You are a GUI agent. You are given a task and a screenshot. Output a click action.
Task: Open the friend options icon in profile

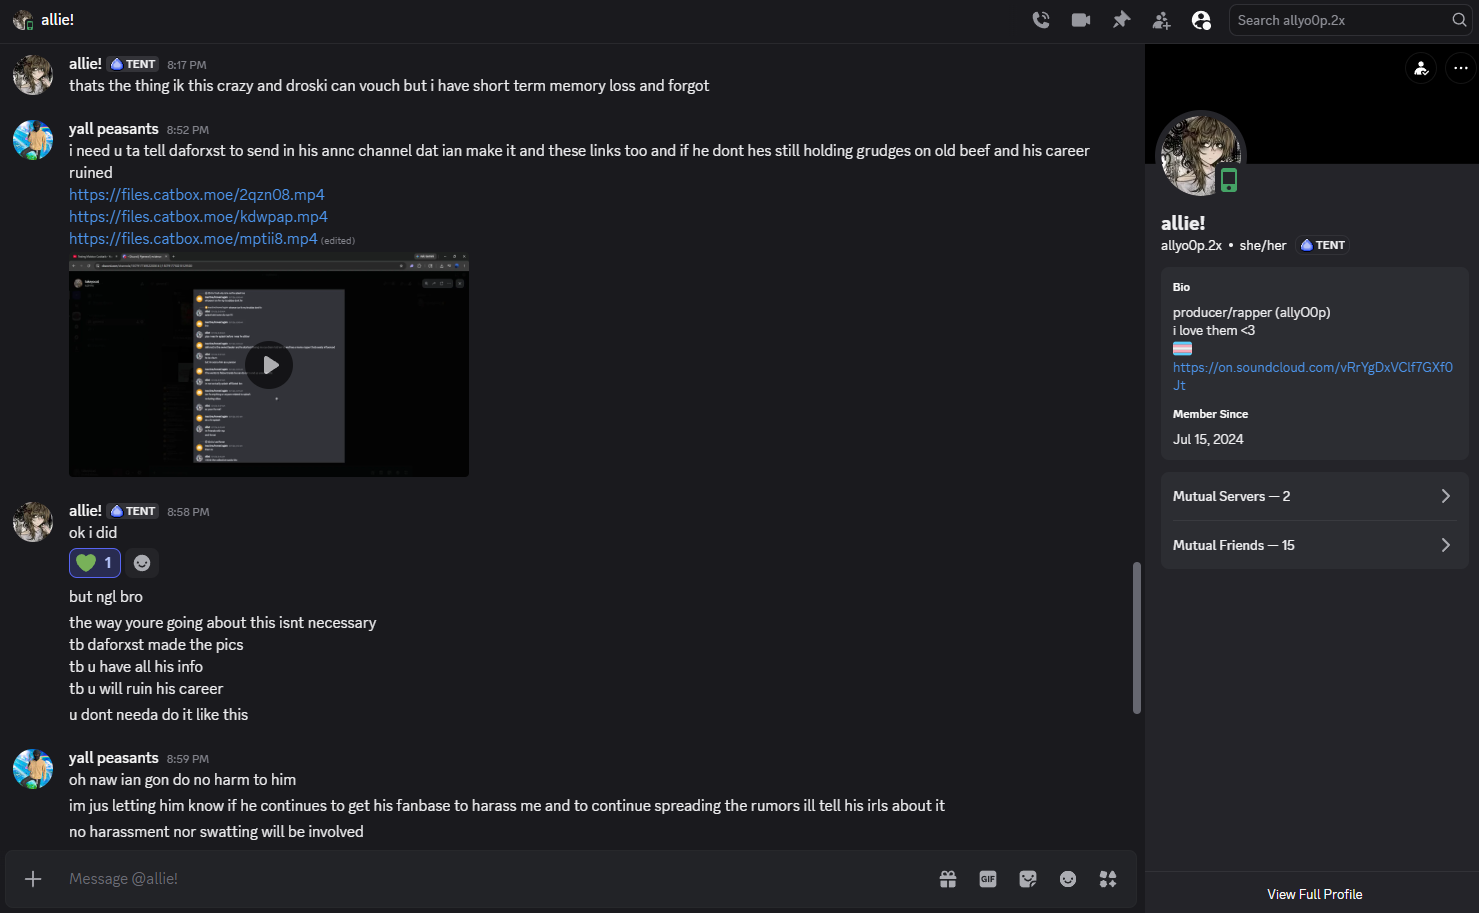[1421, 68]
